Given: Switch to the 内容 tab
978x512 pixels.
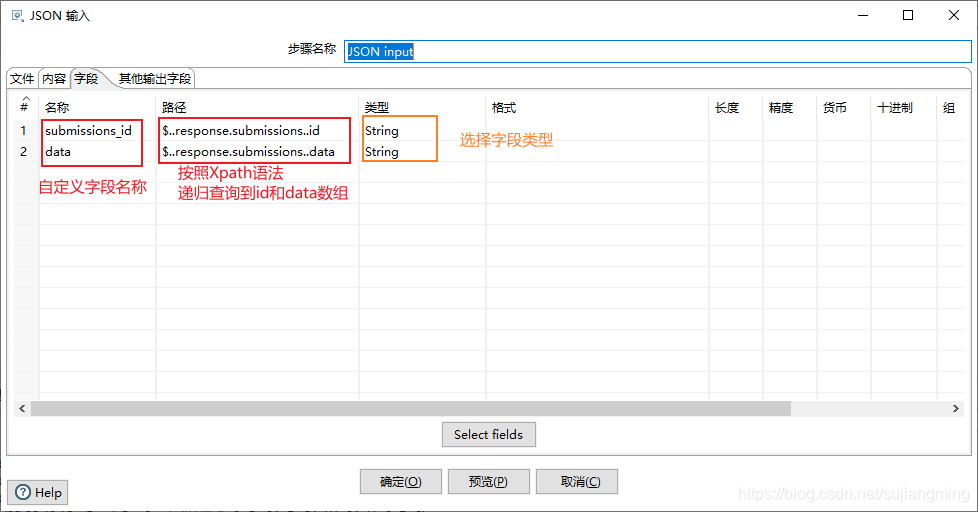Looking at the screenshot, I should pos(54,79).
